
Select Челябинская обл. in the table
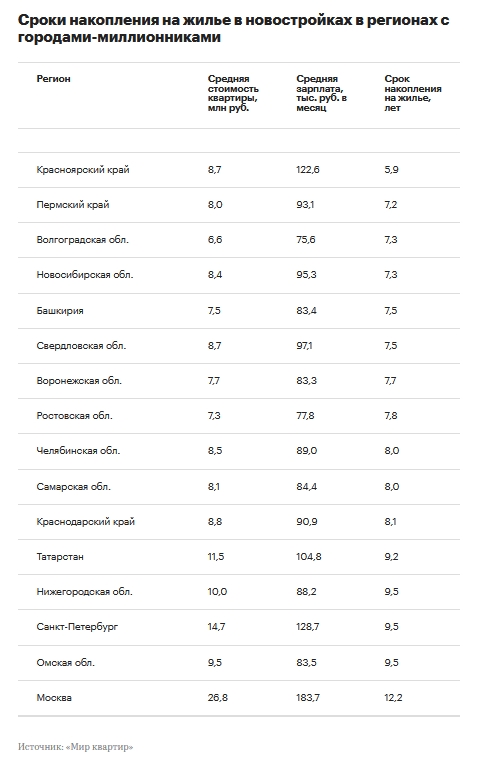pyautogui.click(x=78, y=451)
